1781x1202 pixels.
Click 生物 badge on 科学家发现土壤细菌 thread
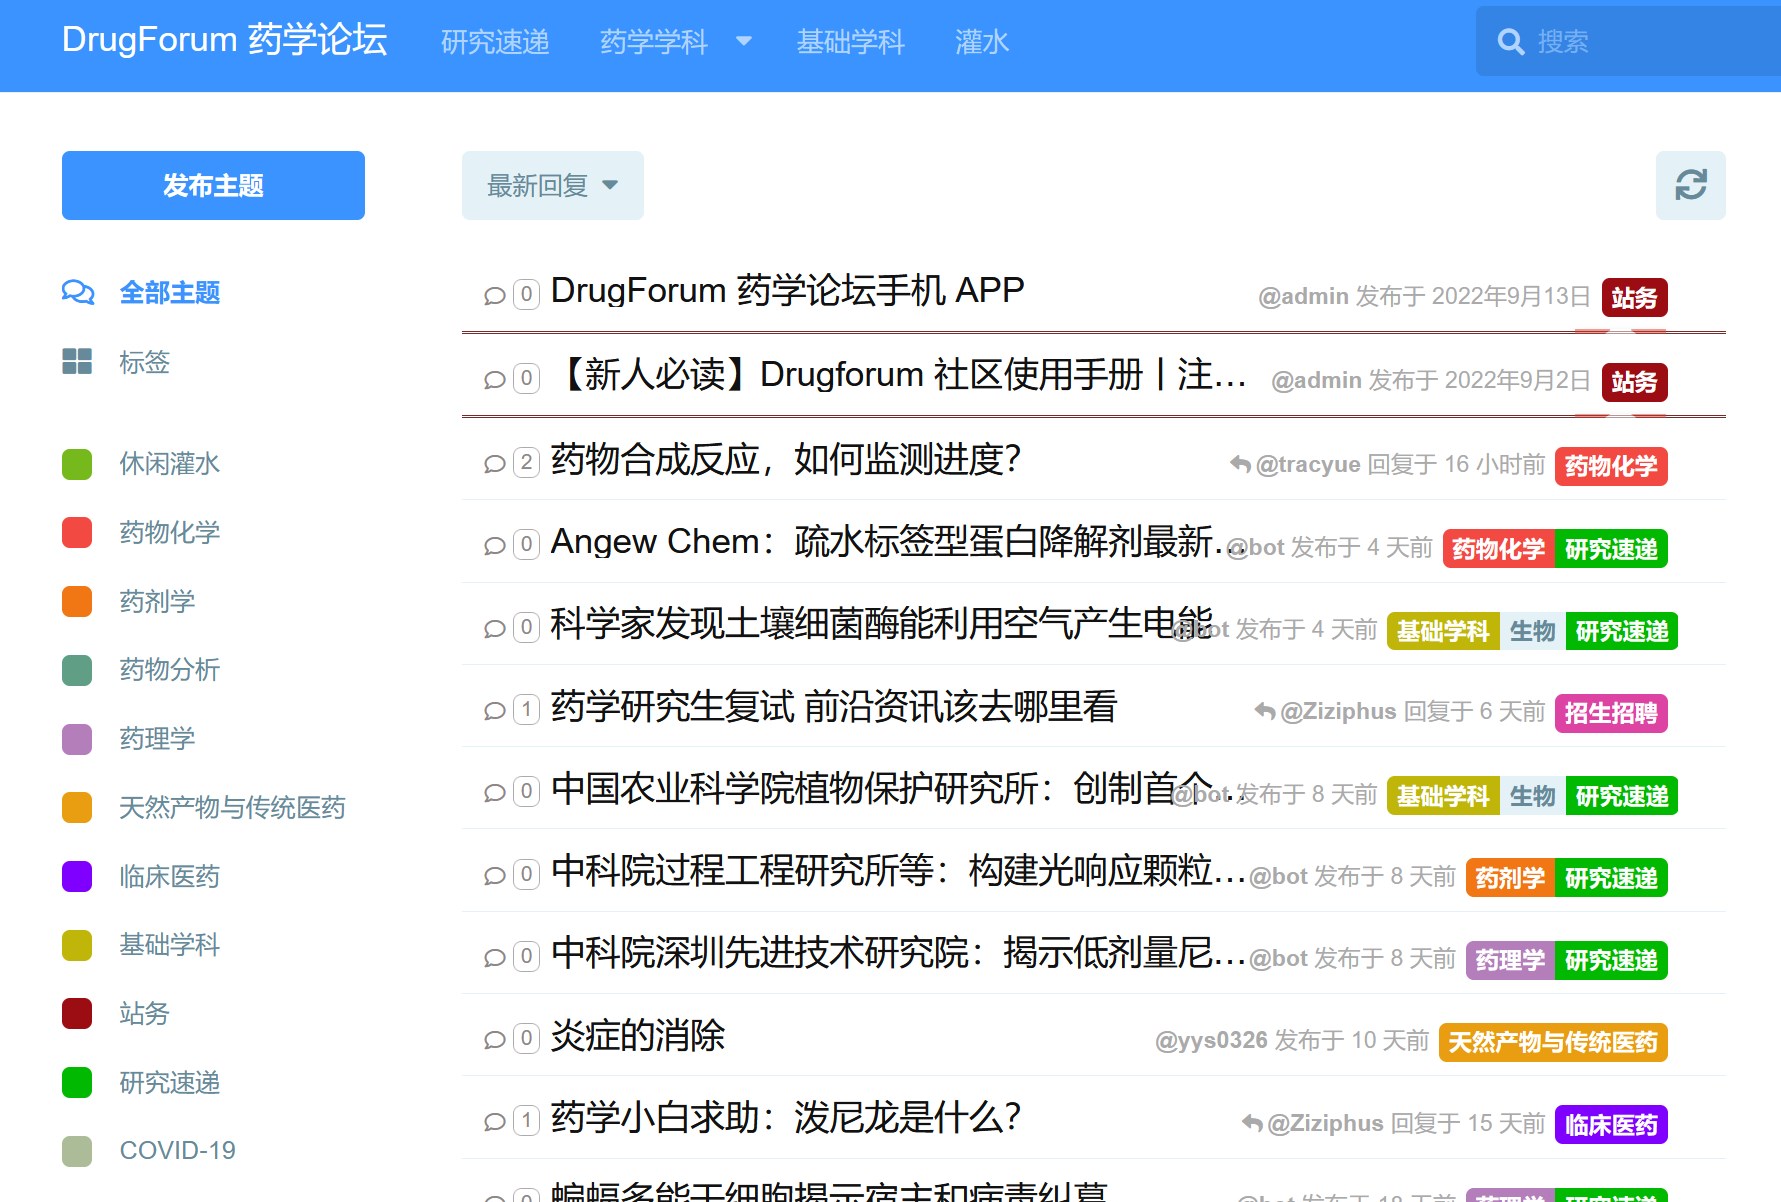[1532, 631]
